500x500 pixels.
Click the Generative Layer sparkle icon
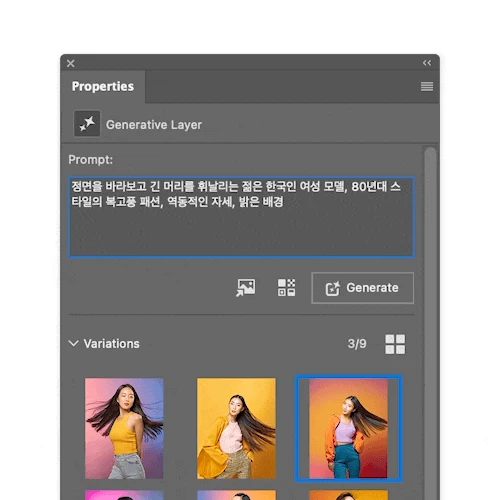point(87,124)
